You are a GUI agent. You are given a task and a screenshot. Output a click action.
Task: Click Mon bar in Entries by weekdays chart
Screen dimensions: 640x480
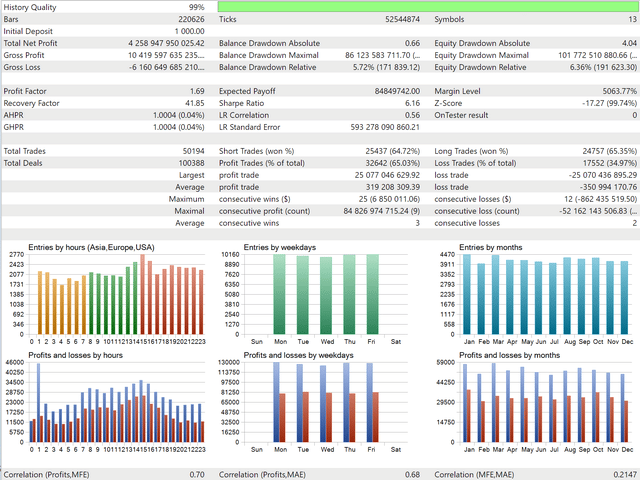[278, 294]
